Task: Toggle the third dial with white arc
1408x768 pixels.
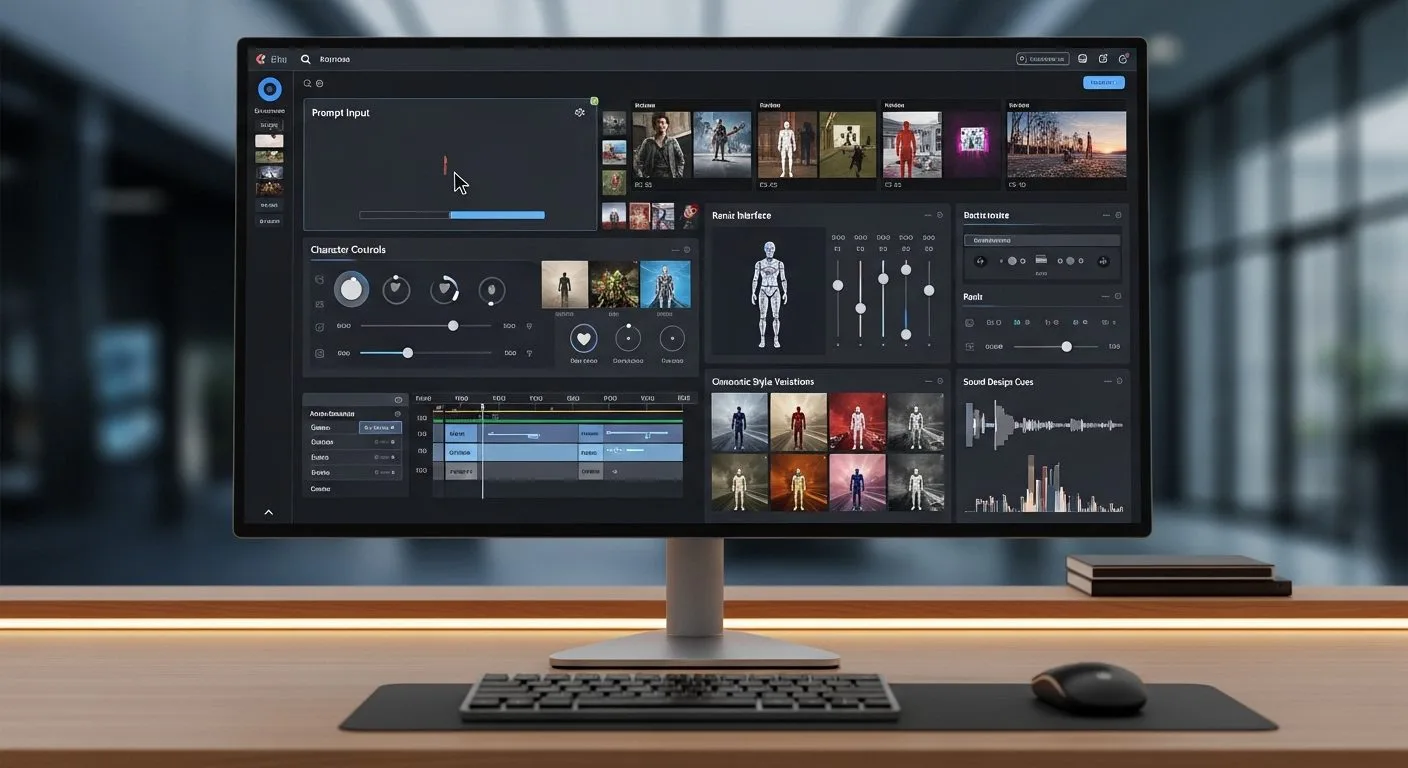Action: (444, 290)
